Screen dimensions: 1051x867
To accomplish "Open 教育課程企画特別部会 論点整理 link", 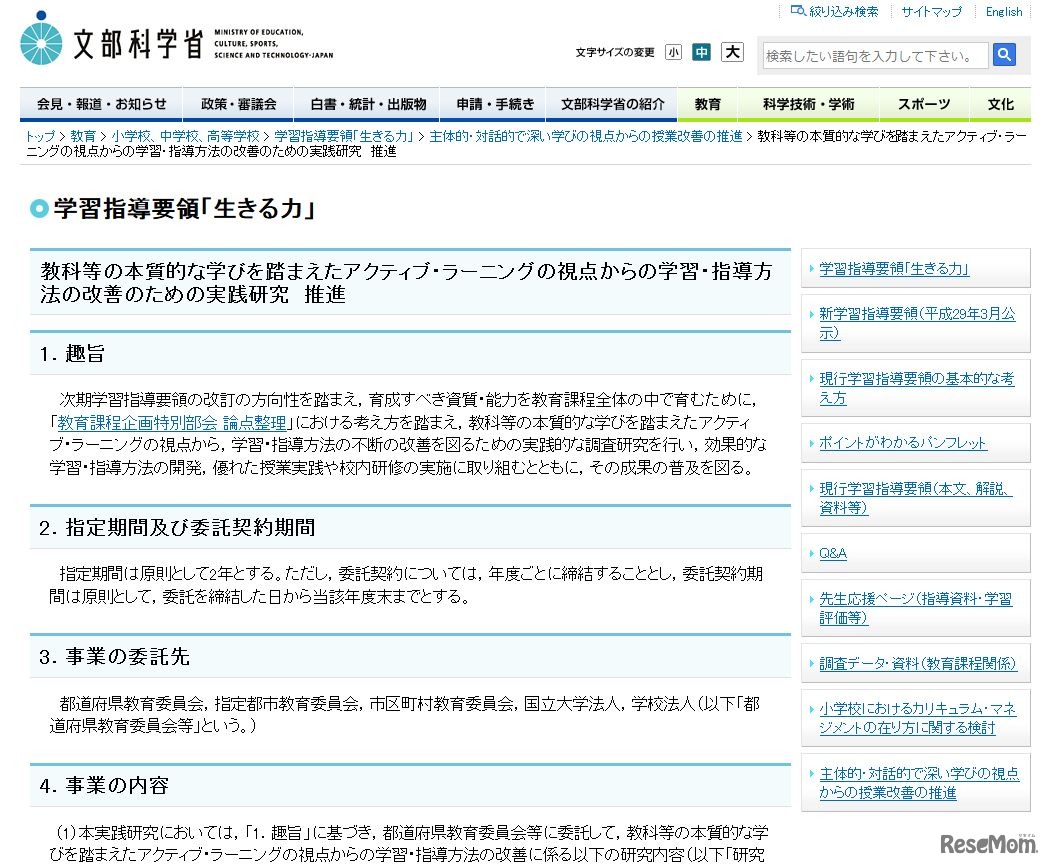I will [172, 422].
